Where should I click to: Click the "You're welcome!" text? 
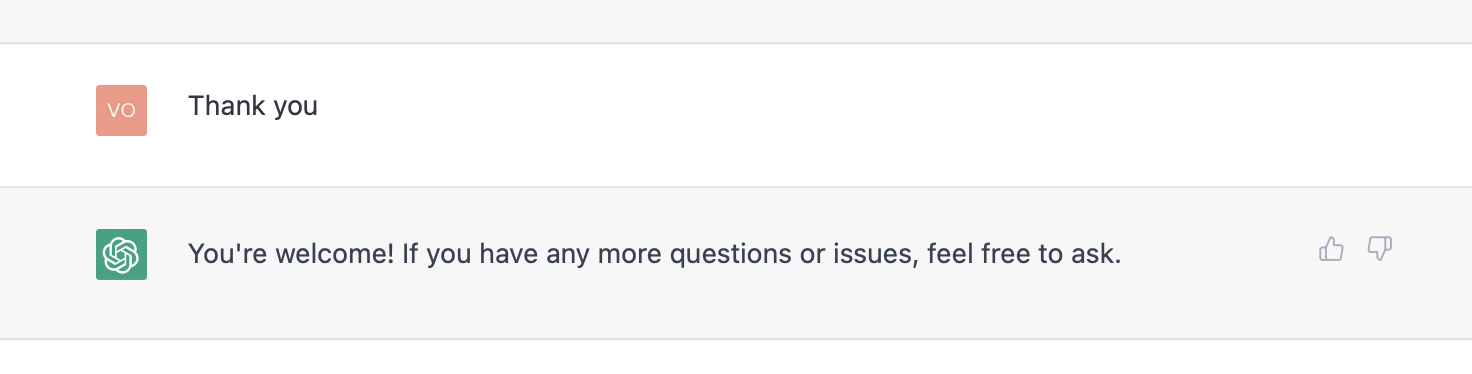291,254
